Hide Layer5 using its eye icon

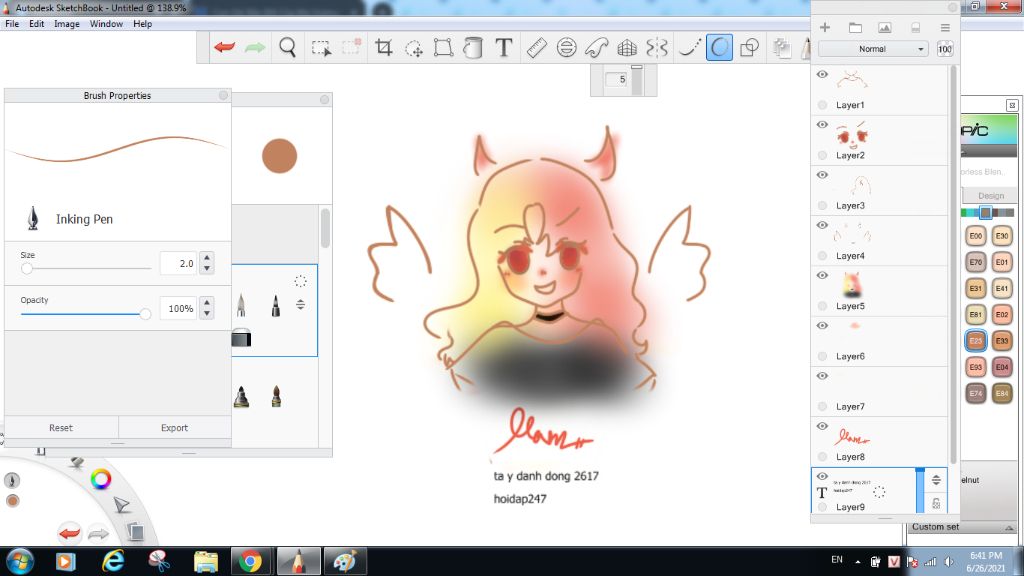[822, 276]
